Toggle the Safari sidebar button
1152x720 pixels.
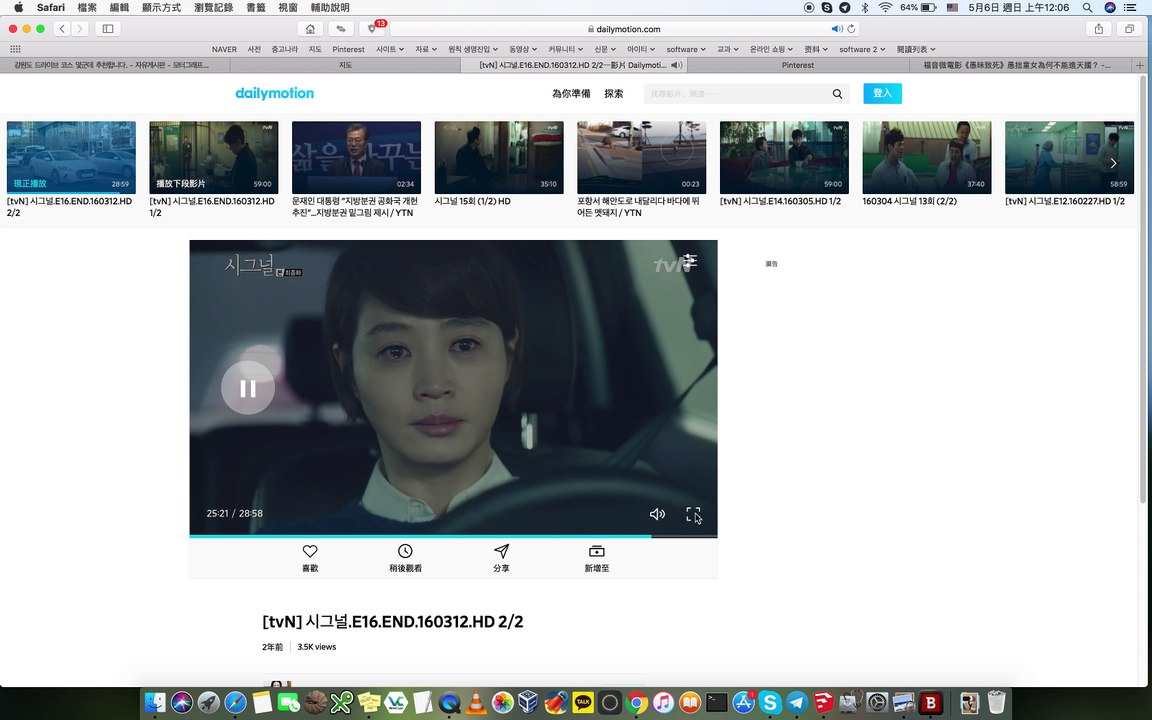tap(107, 29)
